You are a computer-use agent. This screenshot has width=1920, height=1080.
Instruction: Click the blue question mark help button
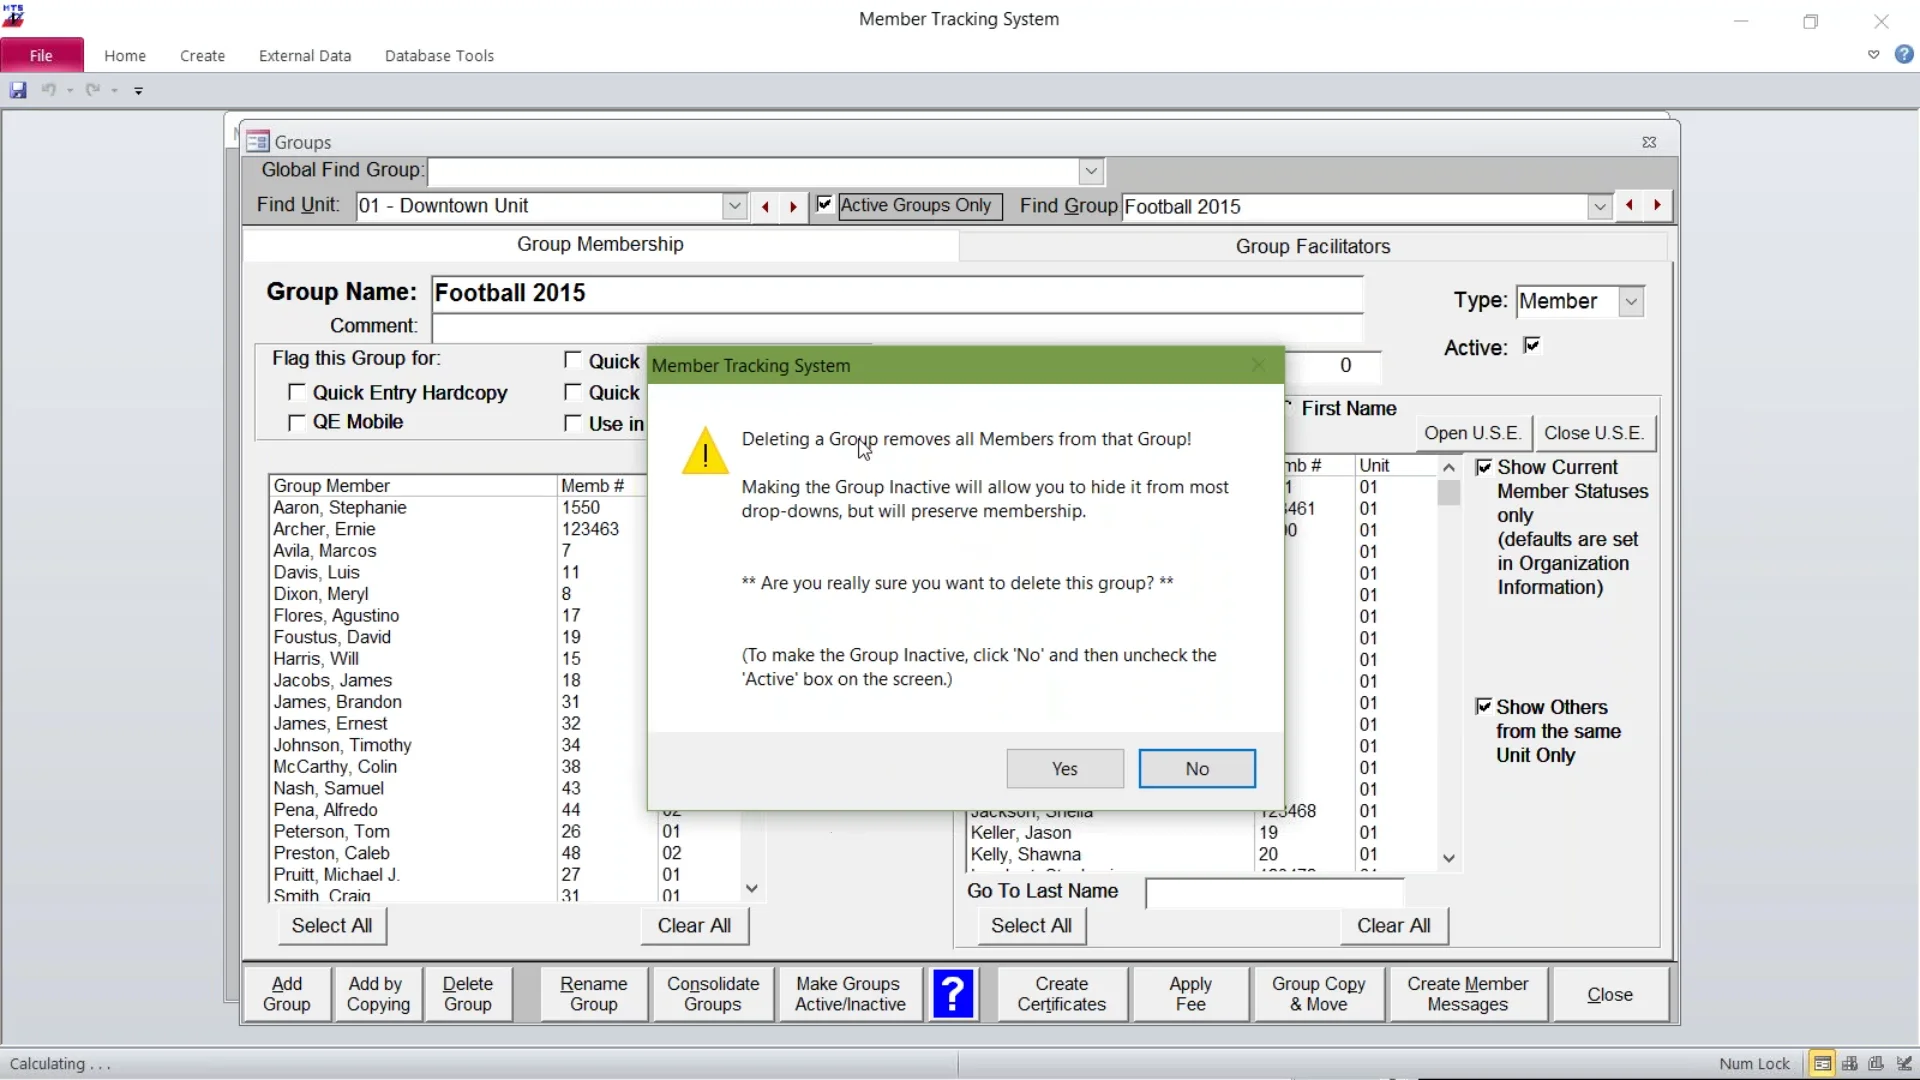[x=954, y=994]
